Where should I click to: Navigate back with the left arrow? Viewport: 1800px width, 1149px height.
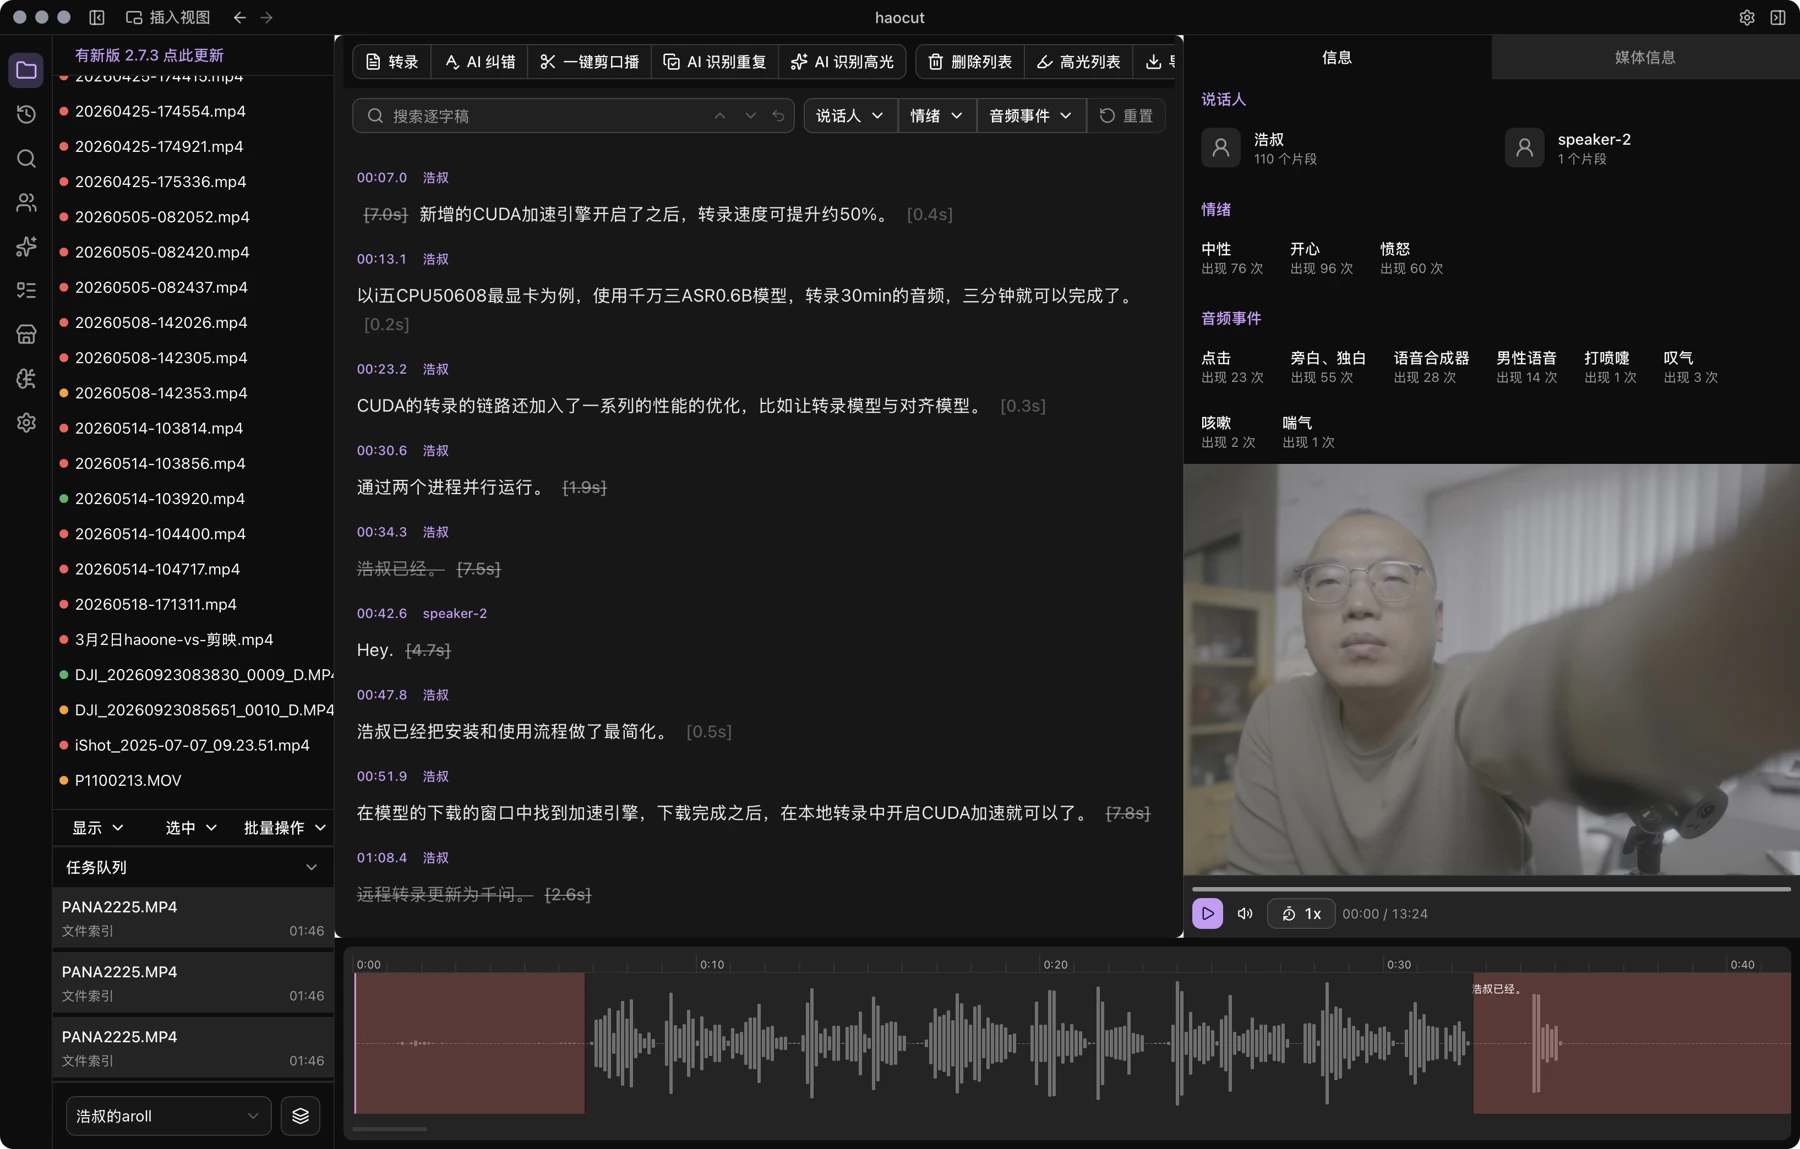tap(239, 17)
